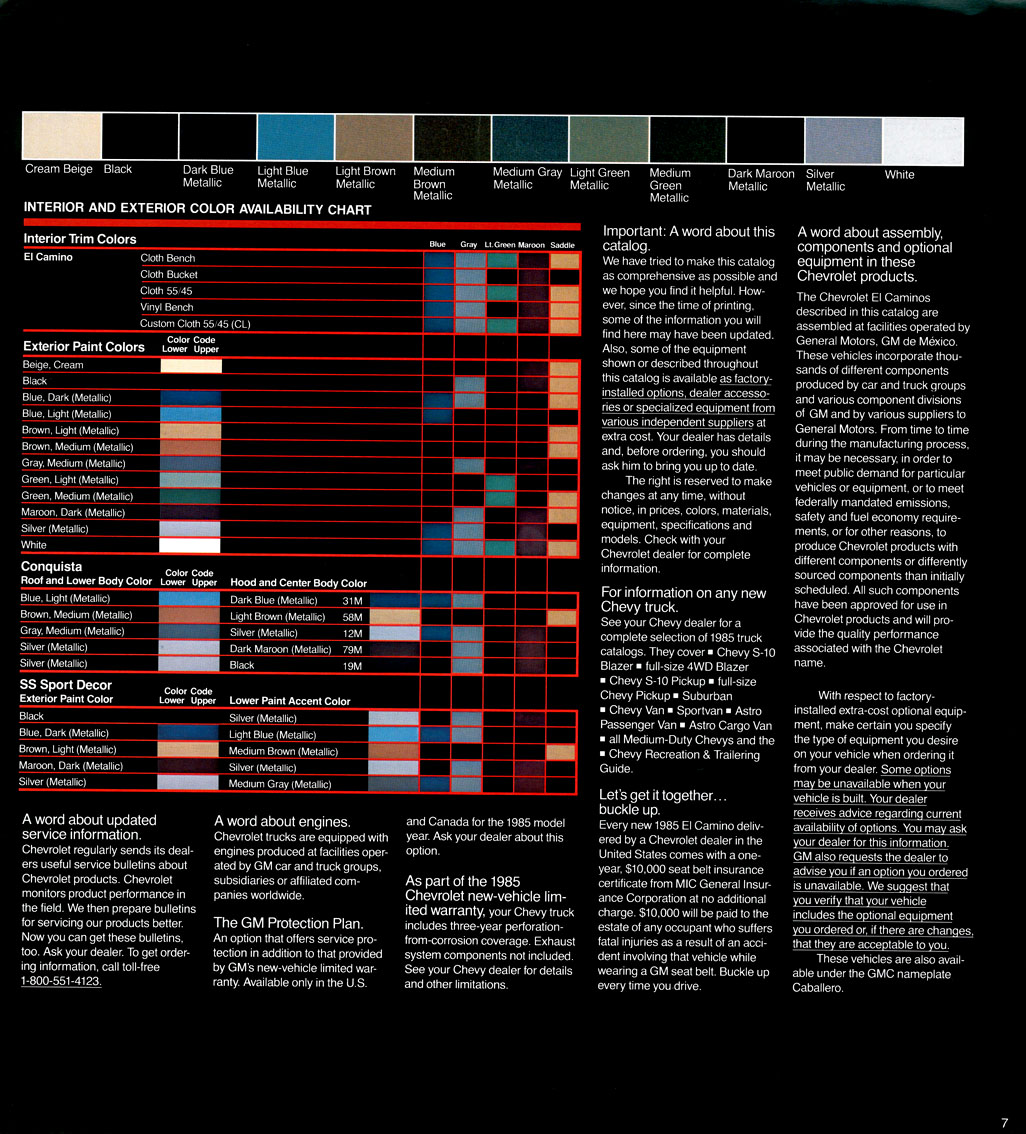Screen dimensions: 1026x1134
Task: Click the 'Blue' column header
Action: pyautogui.click(x=437, y=244)
